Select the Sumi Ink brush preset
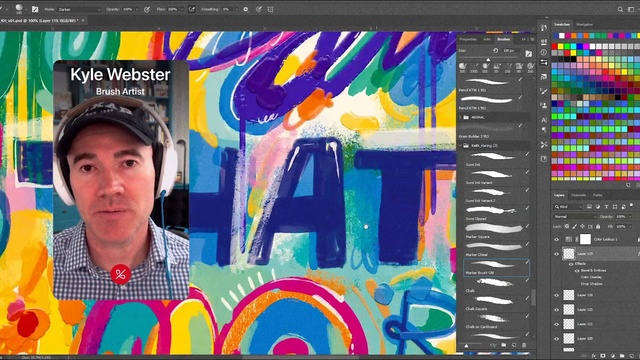Screen dimensions: 640x360 496,159
